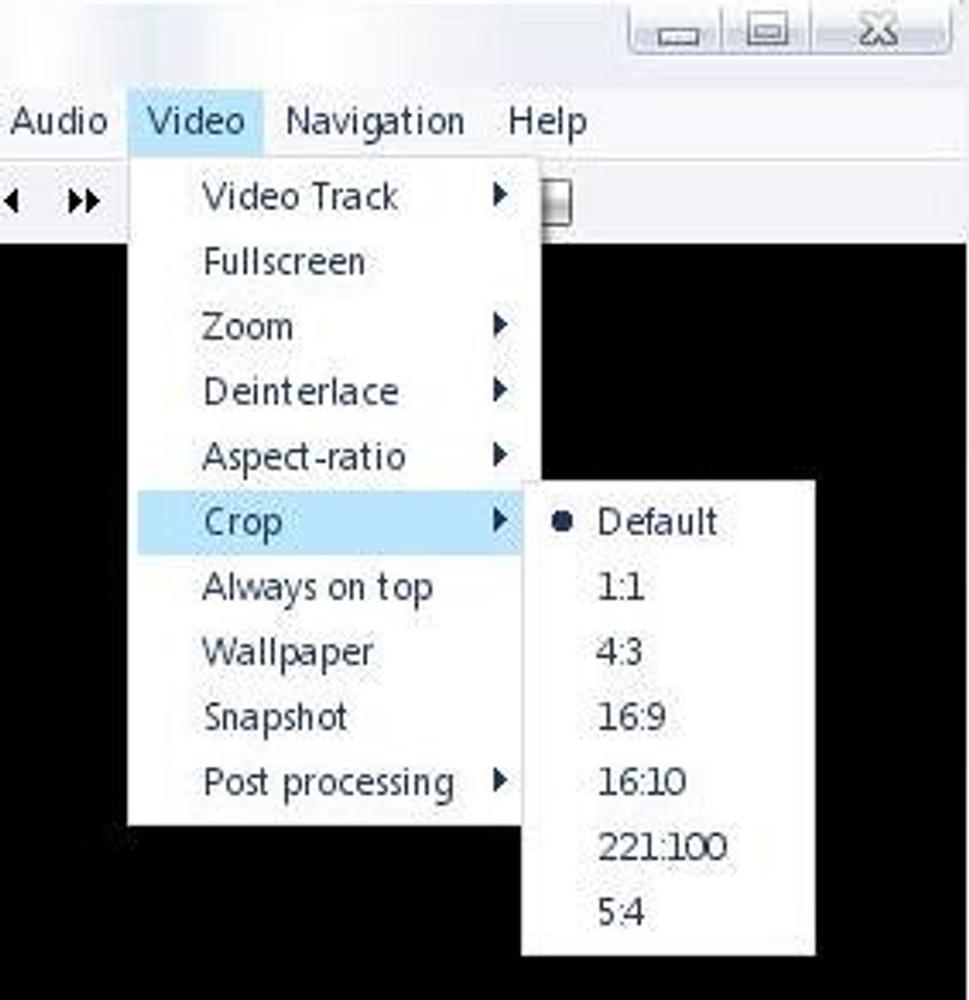Select the Default crop radio option
Viewport: 969px width, 1000px height.
click(x=657, y=521)
